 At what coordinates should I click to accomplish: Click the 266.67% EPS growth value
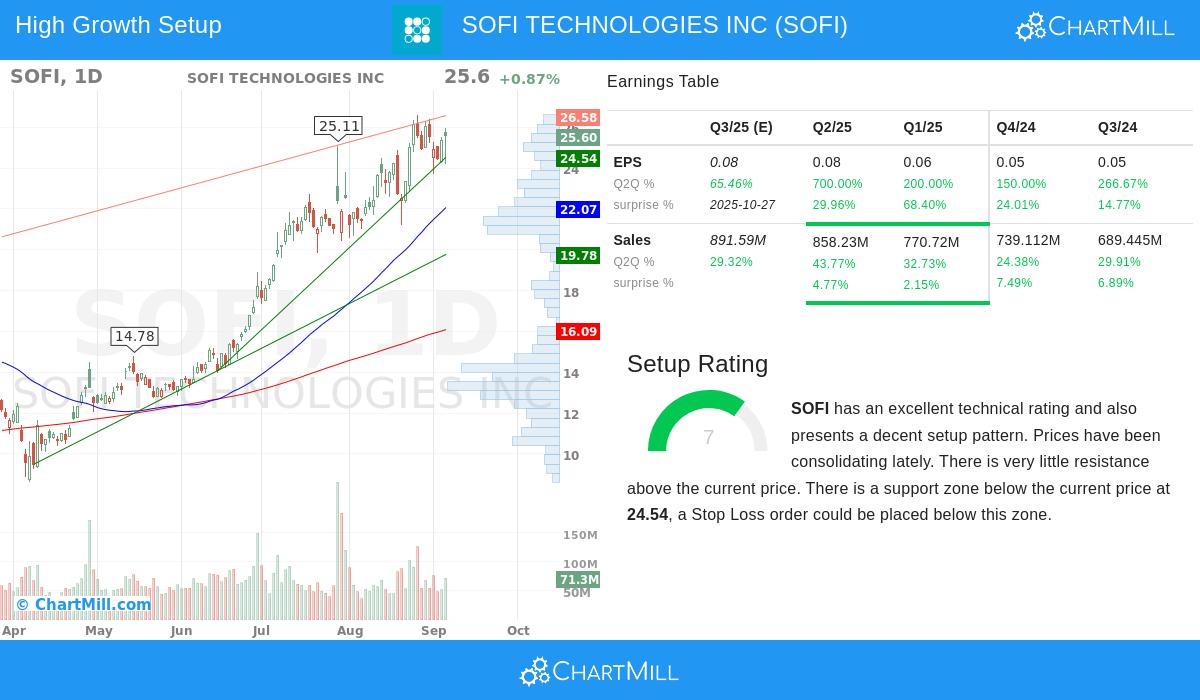[x=1123, y=184]
